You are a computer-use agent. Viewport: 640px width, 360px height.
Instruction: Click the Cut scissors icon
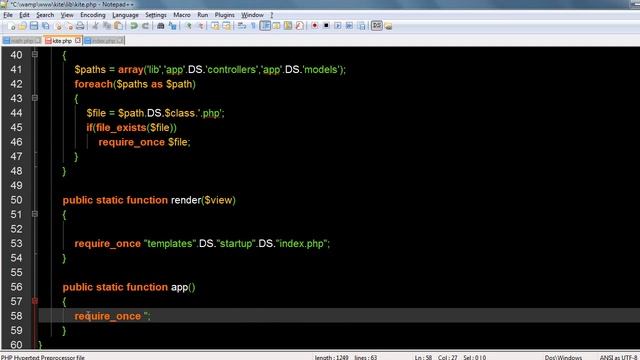click(95, 26)
